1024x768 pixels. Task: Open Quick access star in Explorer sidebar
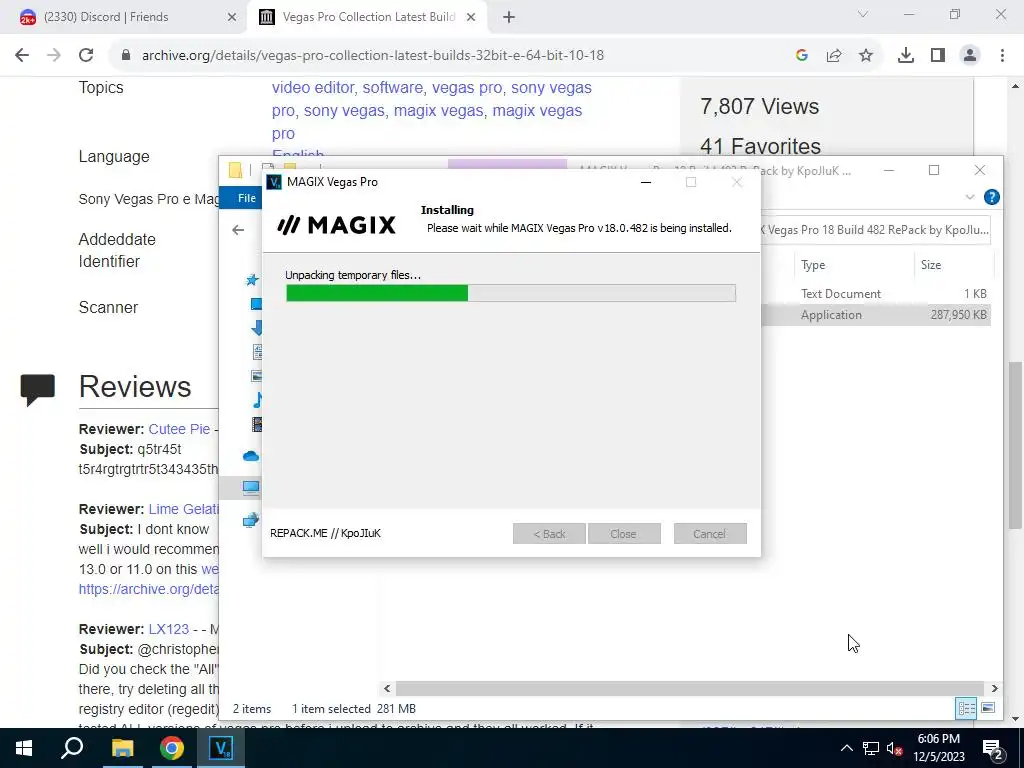tap(252, 280)
